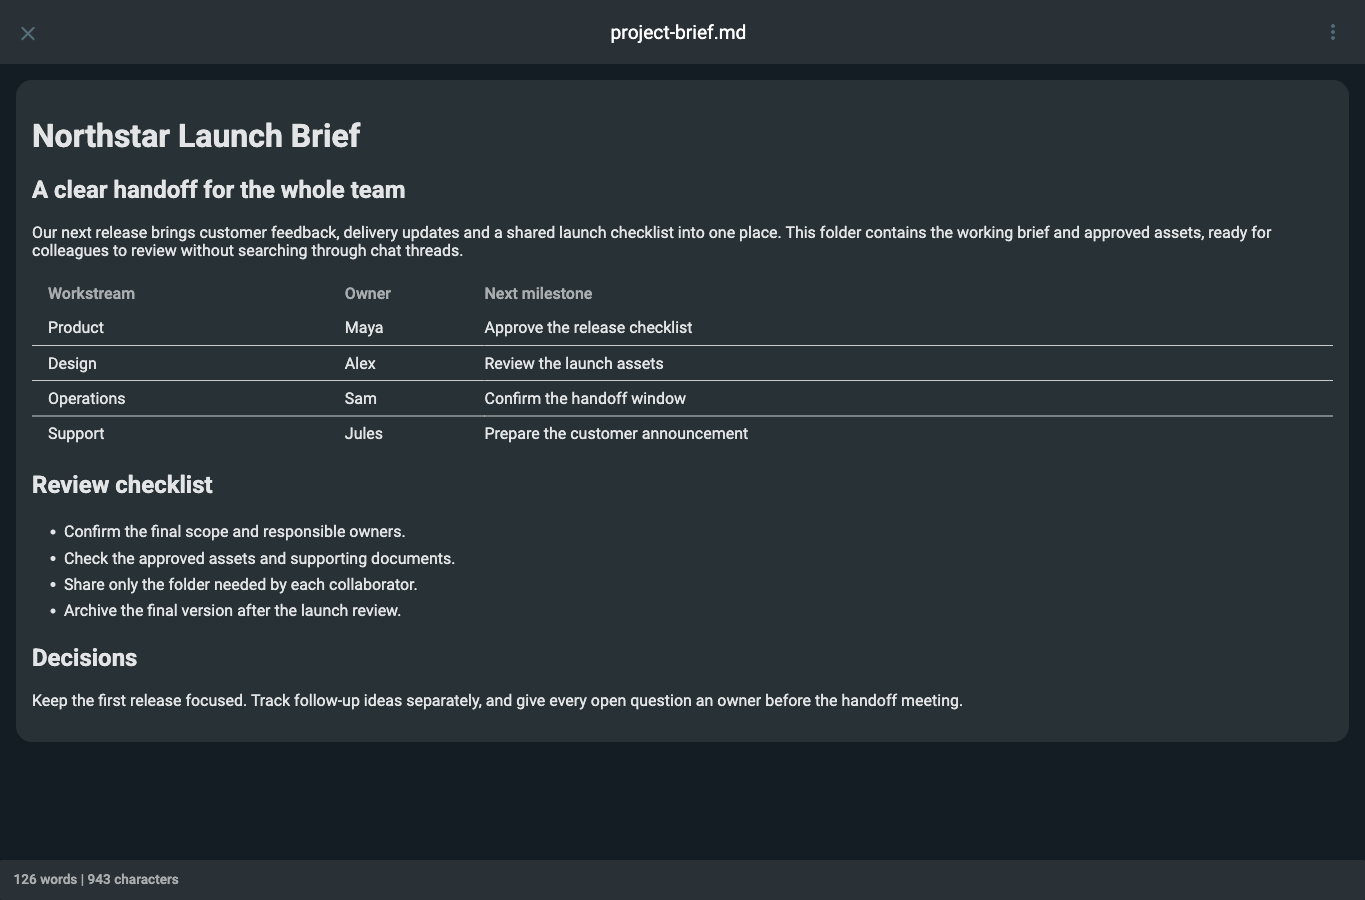
Task: Select the Jules owner cell
Action: click(364, 434)
